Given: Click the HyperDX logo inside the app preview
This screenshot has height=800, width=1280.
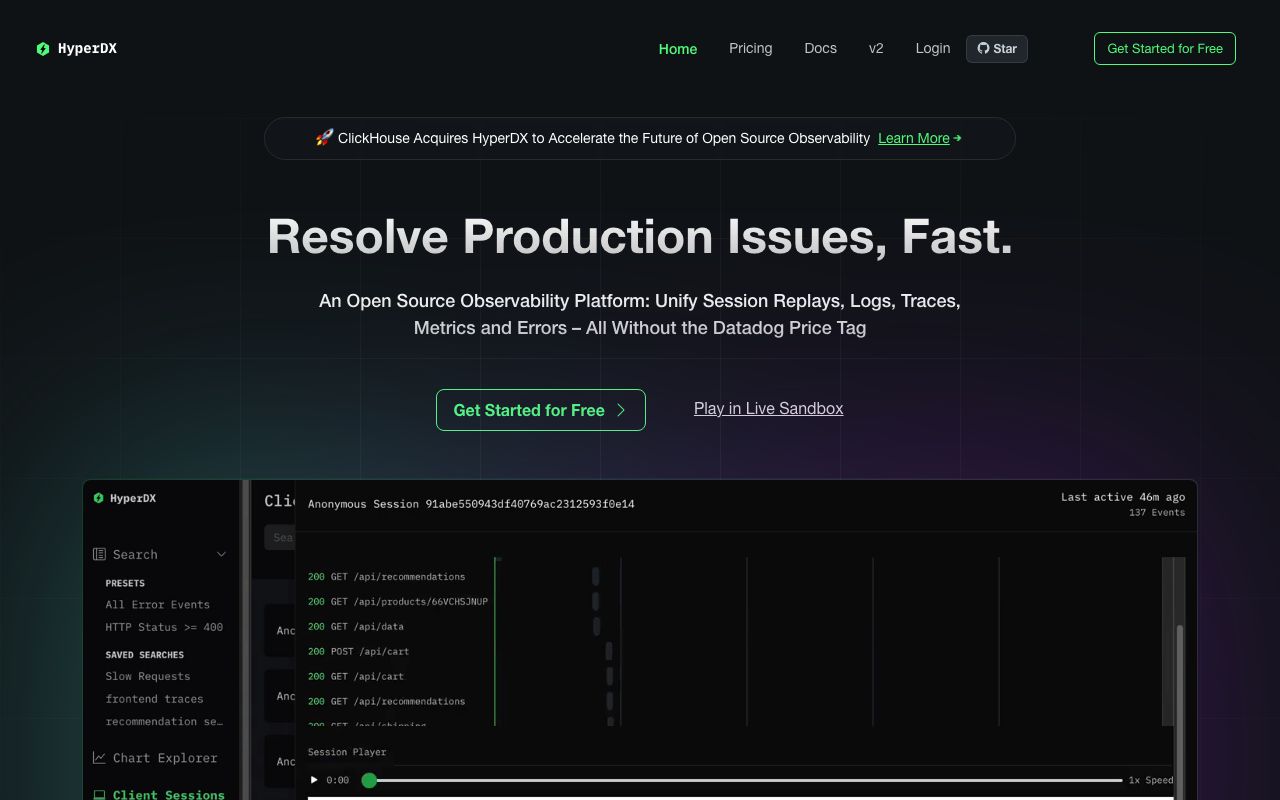Looking at the screenshot, I should tap(125, 498).
